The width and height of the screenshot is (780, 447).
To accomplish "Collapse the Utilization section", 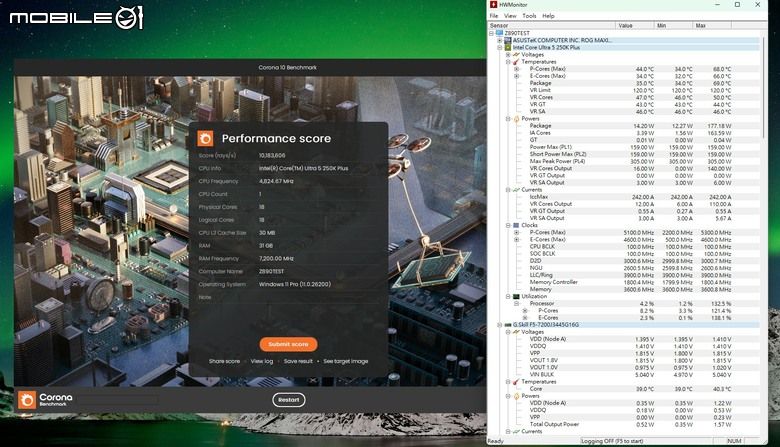I will (508, 296).
